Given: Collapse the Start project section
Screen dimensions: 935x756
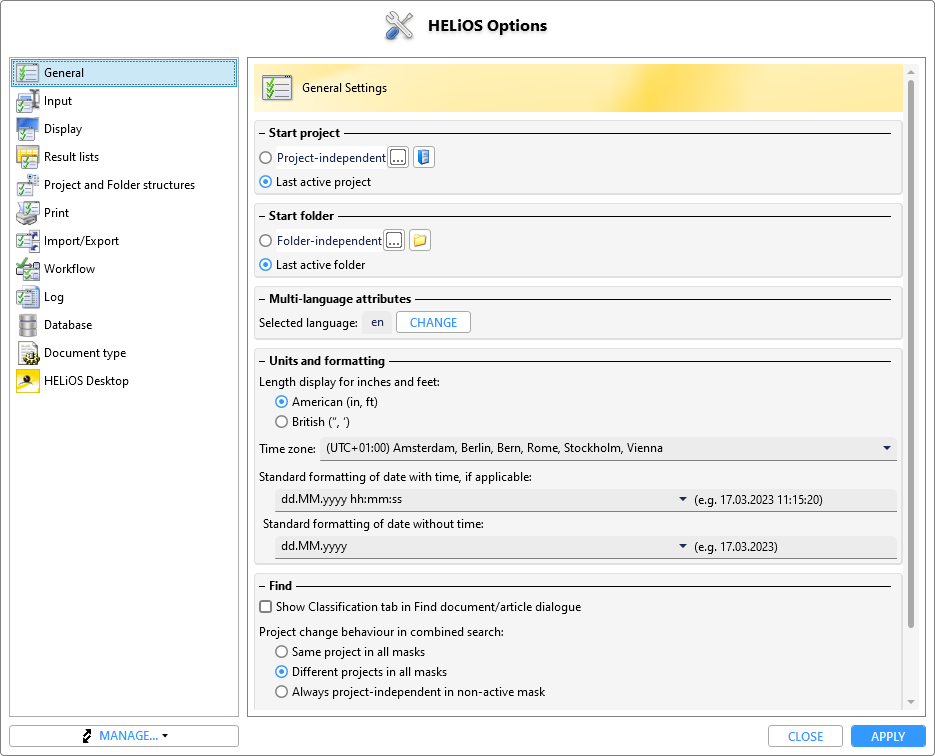Looking at the screenshot, I should (x=262, y=133).
